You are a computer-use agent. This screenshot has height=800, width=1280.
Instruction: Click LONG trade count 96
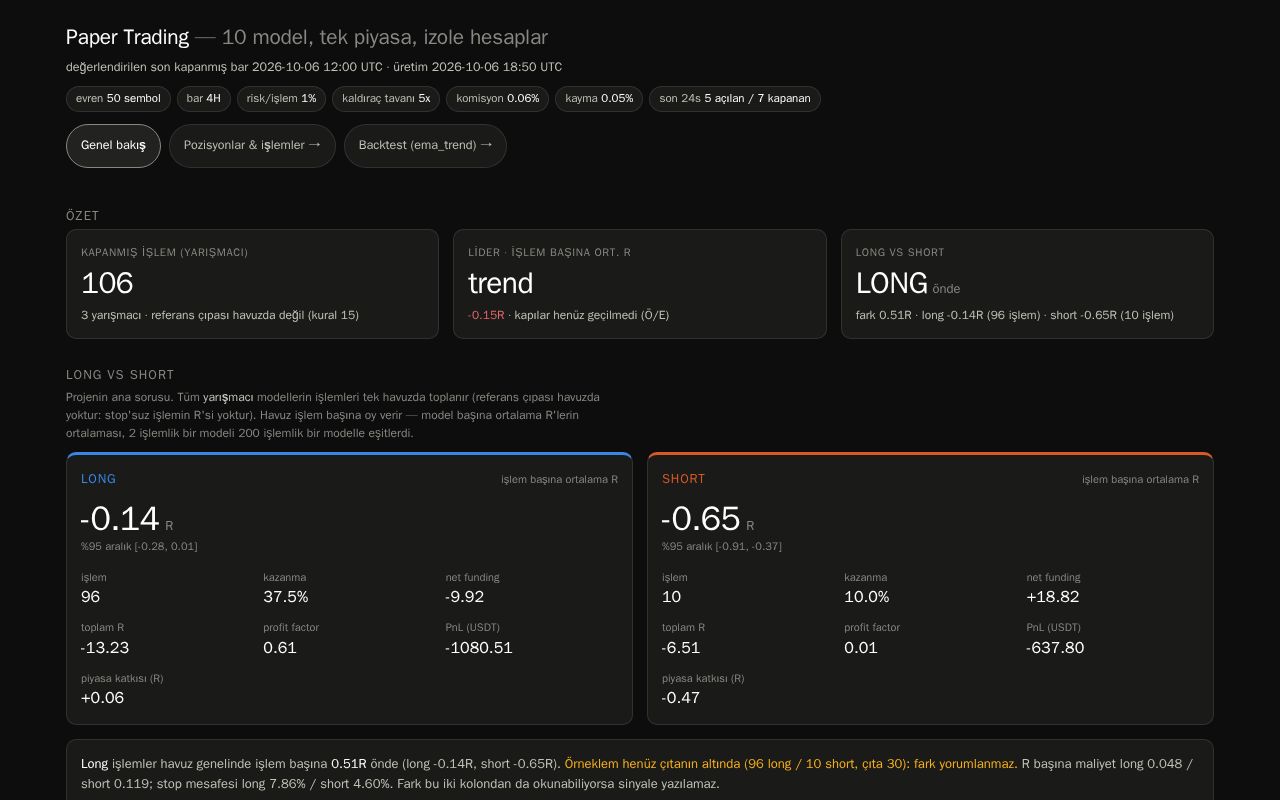[x=90, y=597]
